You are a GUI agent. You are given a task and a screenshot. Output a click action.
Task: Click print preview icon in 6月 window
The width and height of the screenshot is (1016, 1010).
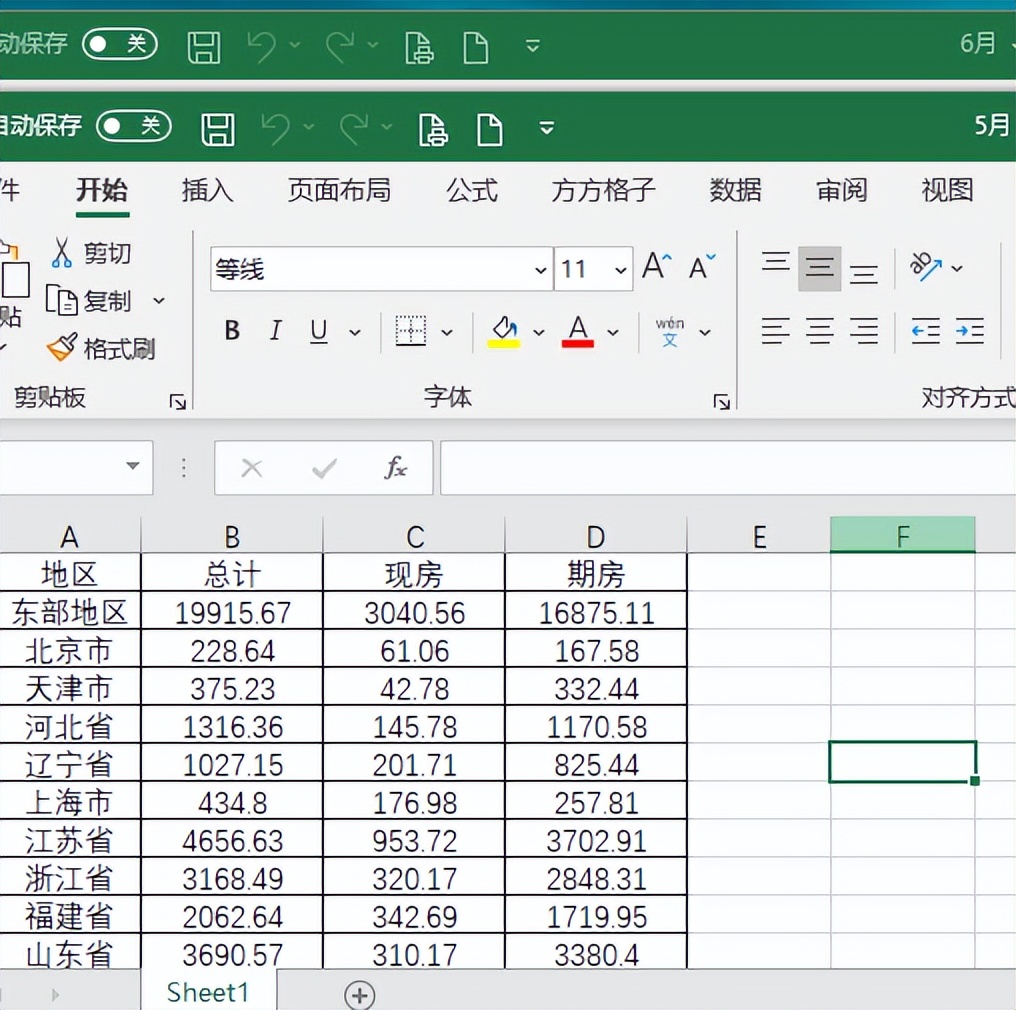[x=419, y=48]
